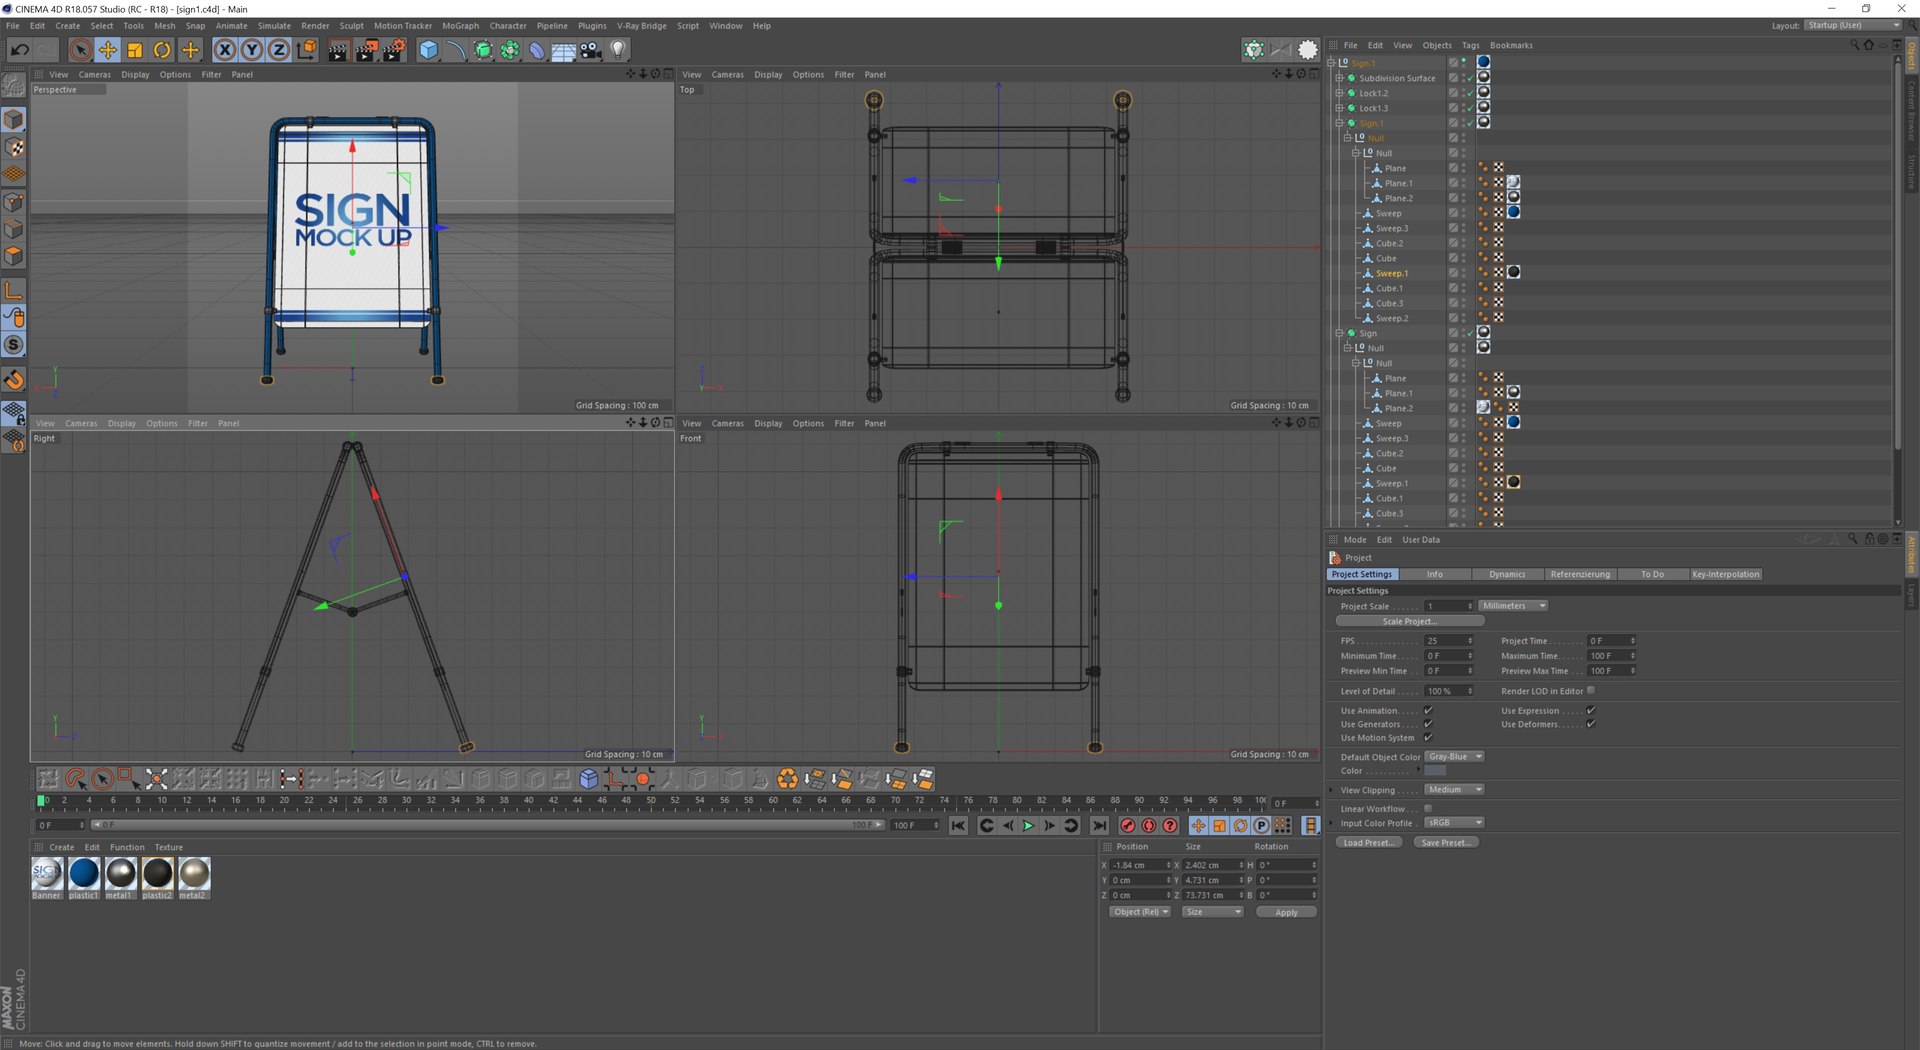Screen dimensions: 1920x1050
Task: Select the Scale tool in top toolbar
Action: (135, 50)
